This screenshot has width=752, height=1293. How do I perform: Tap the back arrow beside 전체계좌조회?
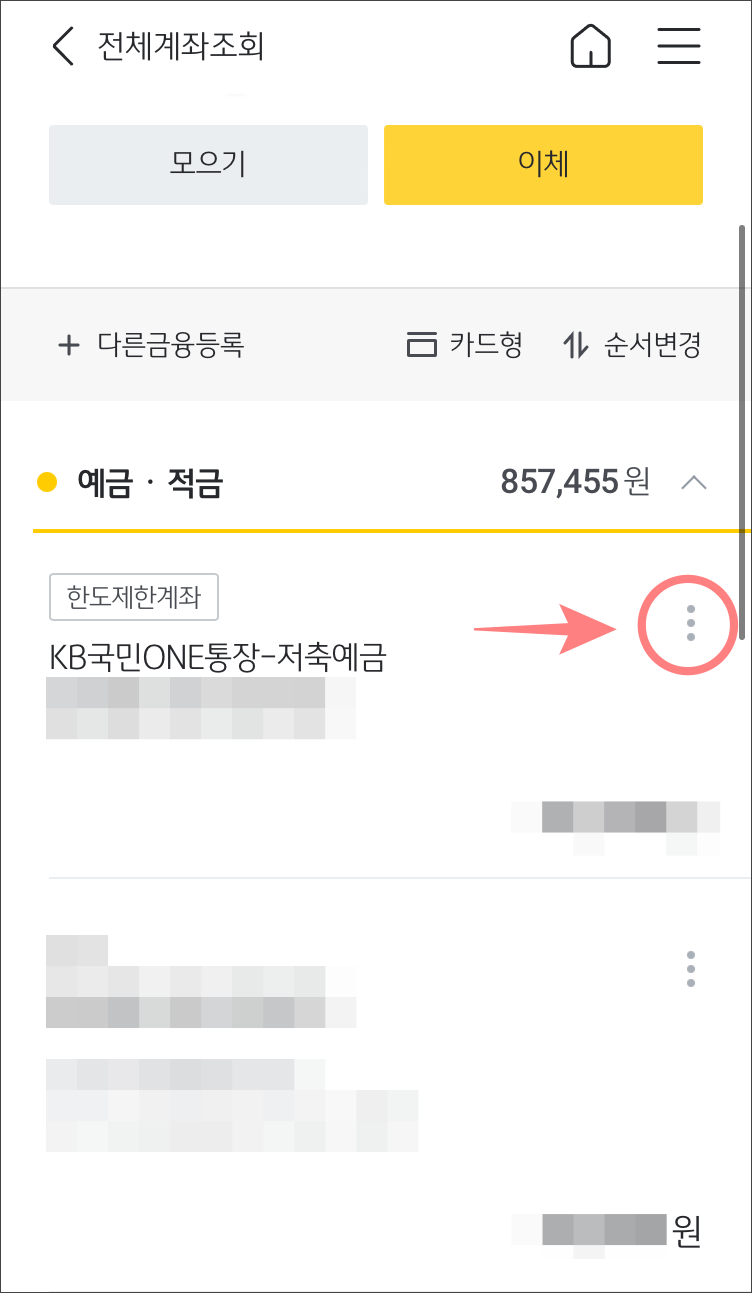(x=63, y=47)
